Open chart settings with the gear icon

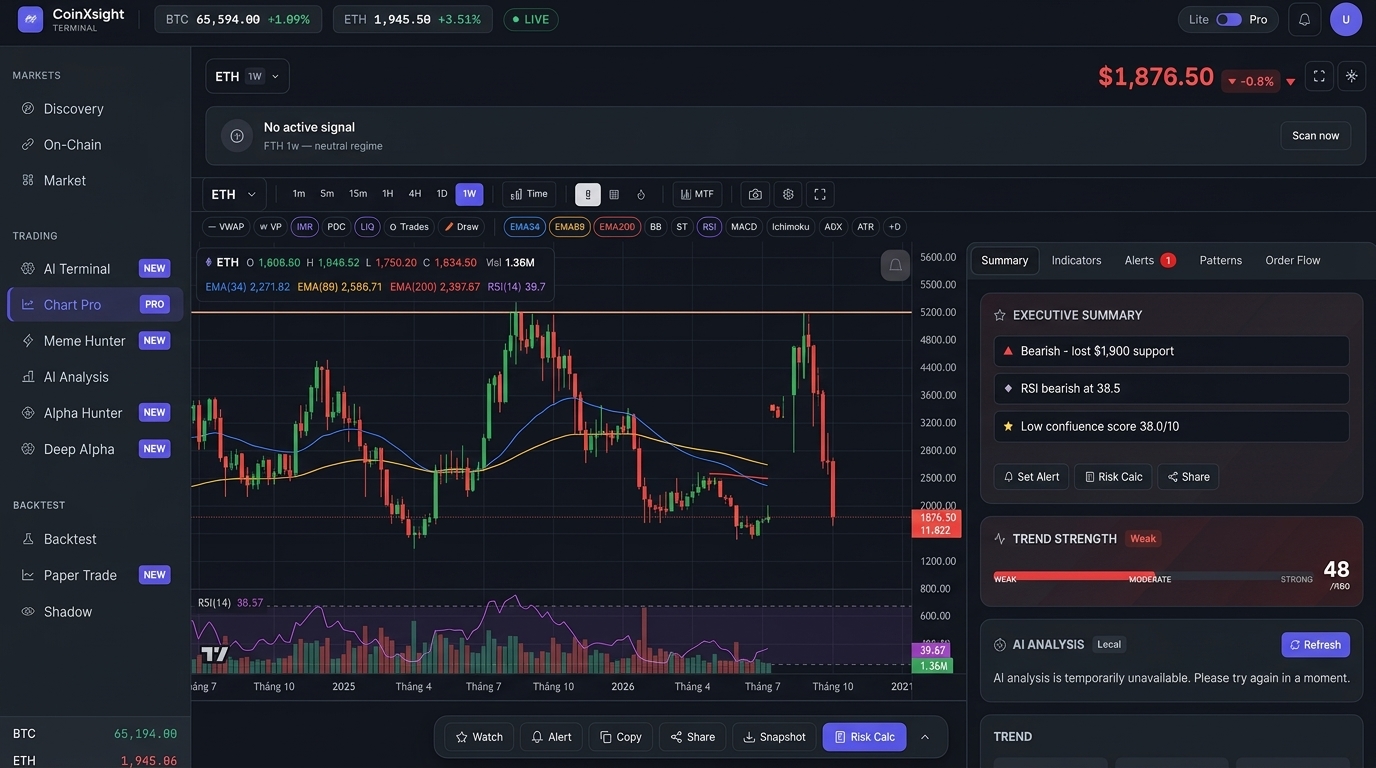click(788, 194)
